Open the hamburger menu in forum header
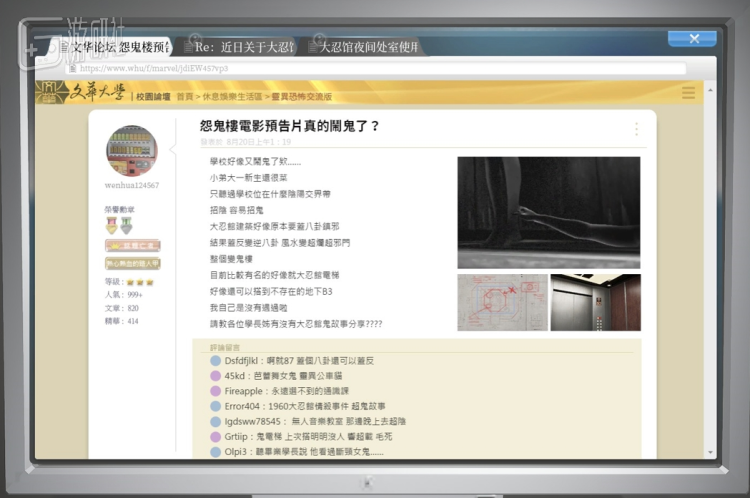This screenshot has width=750, height=498. tap(688, 93)
